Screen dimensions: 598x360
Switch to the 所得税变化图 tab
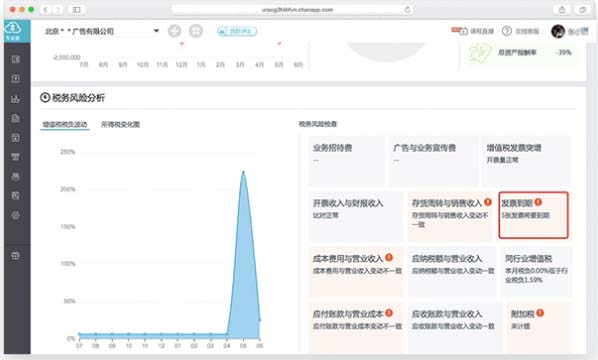click(x=121, y=124)
